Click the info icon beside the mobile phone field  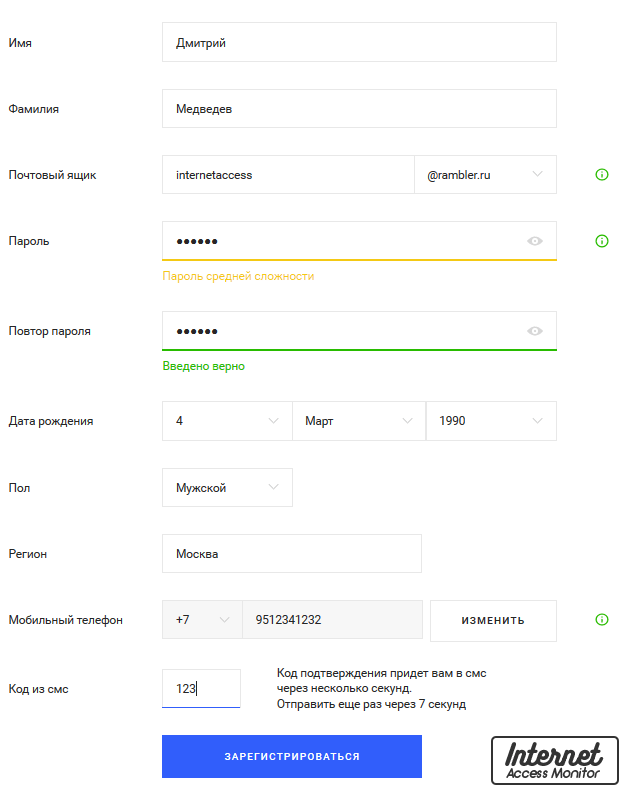(602, 620)
